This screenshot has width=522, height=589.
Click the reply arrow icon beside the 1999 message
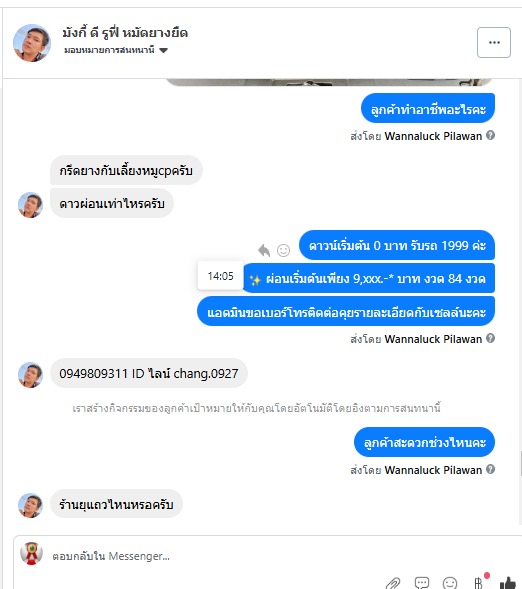(264, 250)
